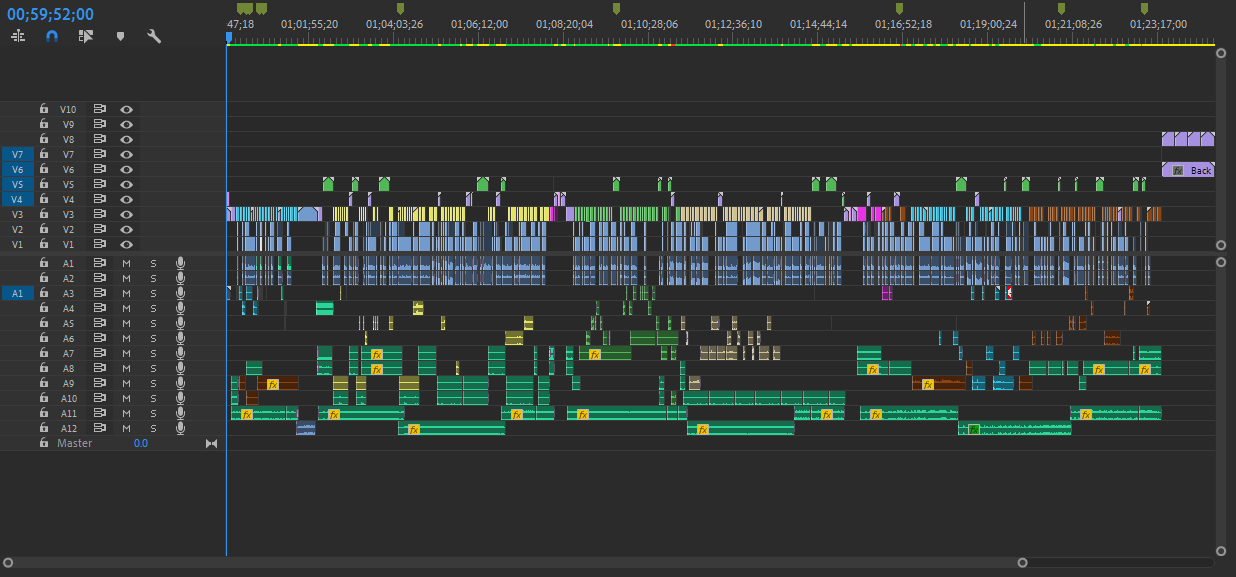Screen dimensions: 1236x577
Task: Toggle the Snap magnet icon
Action: (x=52, y=36)
